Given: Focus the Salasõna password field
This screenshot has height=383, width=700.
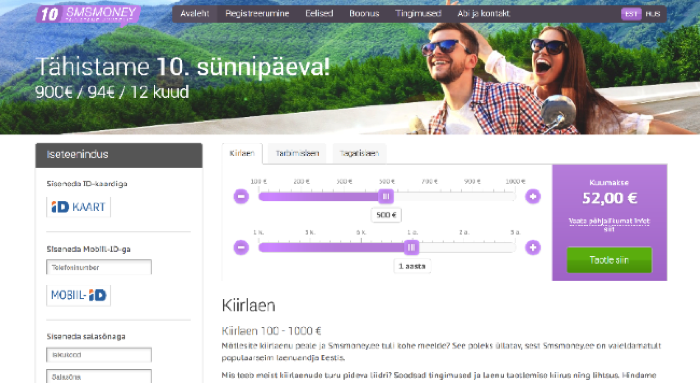Looking at the screenshot, I should [x=99, y=376].
